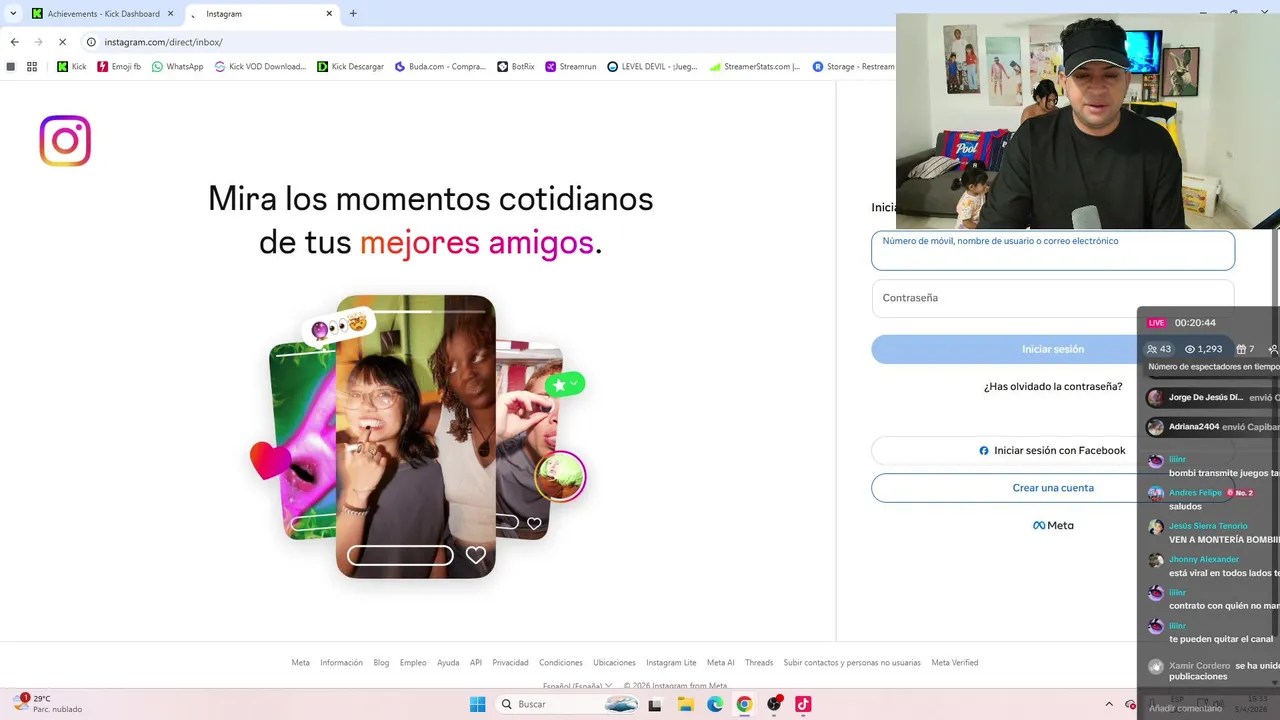Expand the Español (España) language dropdown
The height and width of the screenshot is (720, 1280).
click(x=577, y=686)
